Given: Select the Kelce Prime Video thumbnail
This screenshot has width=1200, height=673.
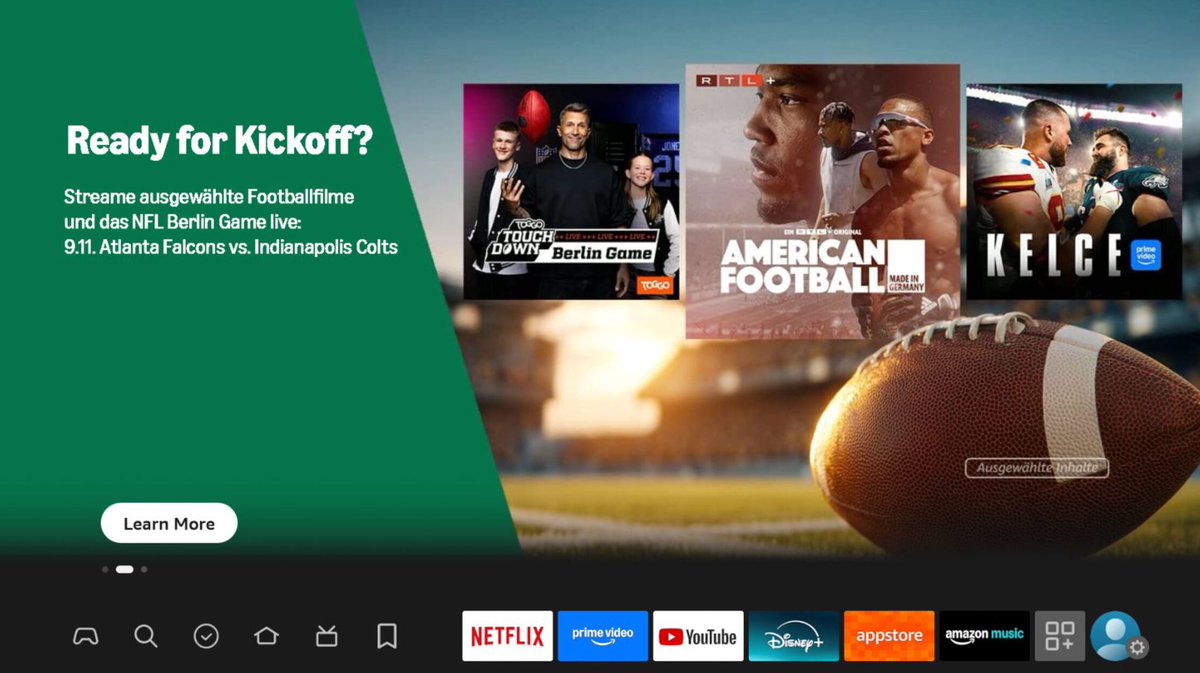Looking at the screenshot, I should [1074, 191].
